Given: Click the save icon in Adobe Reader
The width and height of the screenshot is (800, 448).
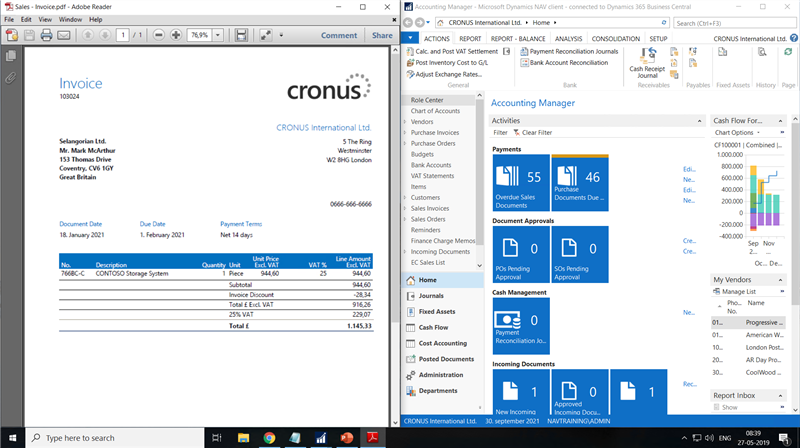Looking at the screenshot, I should click(29, 35).
